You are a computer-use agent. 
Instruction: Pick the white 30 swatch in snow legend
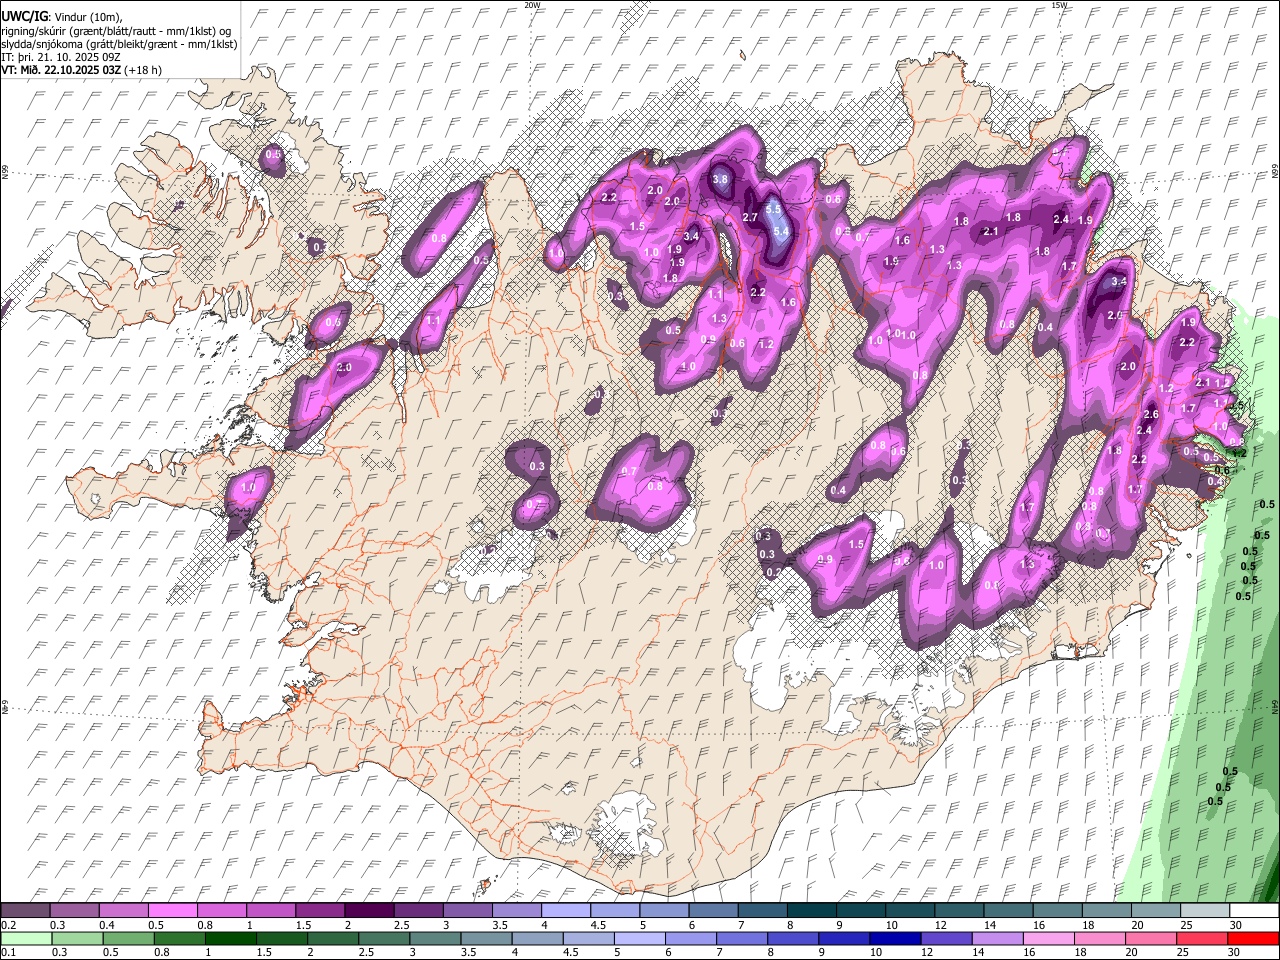pyautogui.click(x=1252, y=911)
